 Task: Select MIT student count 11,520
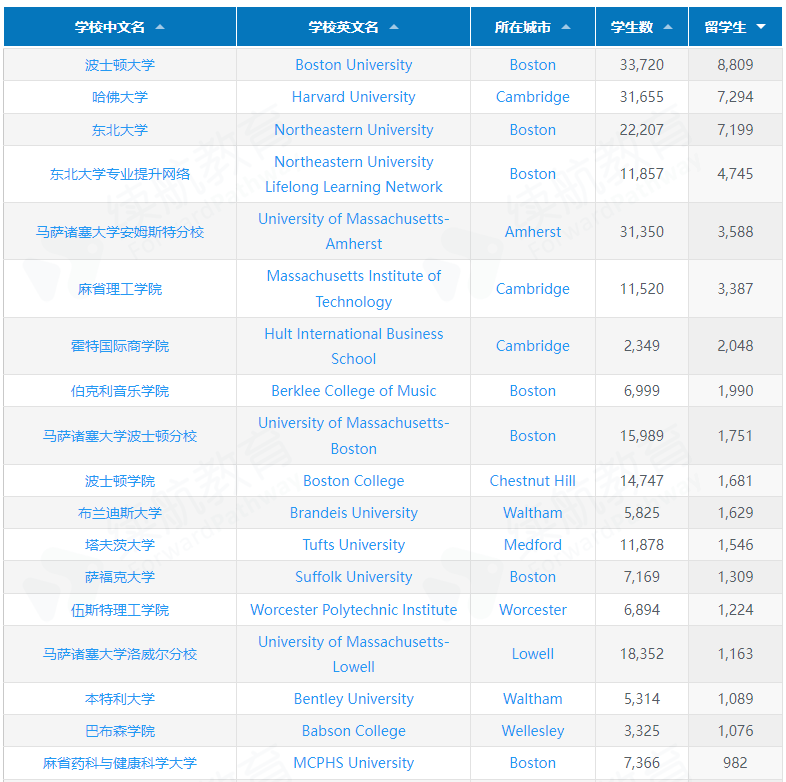click(642, 289)
